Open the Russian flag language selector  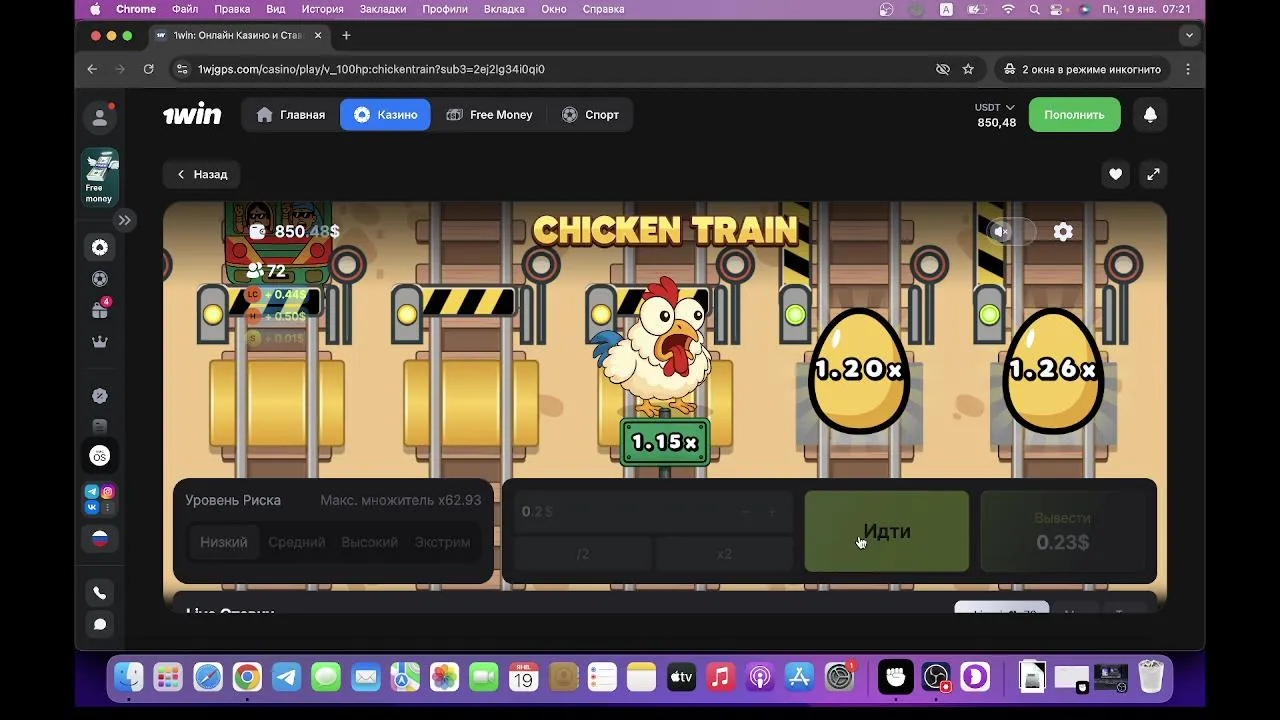tap(100, 538)
